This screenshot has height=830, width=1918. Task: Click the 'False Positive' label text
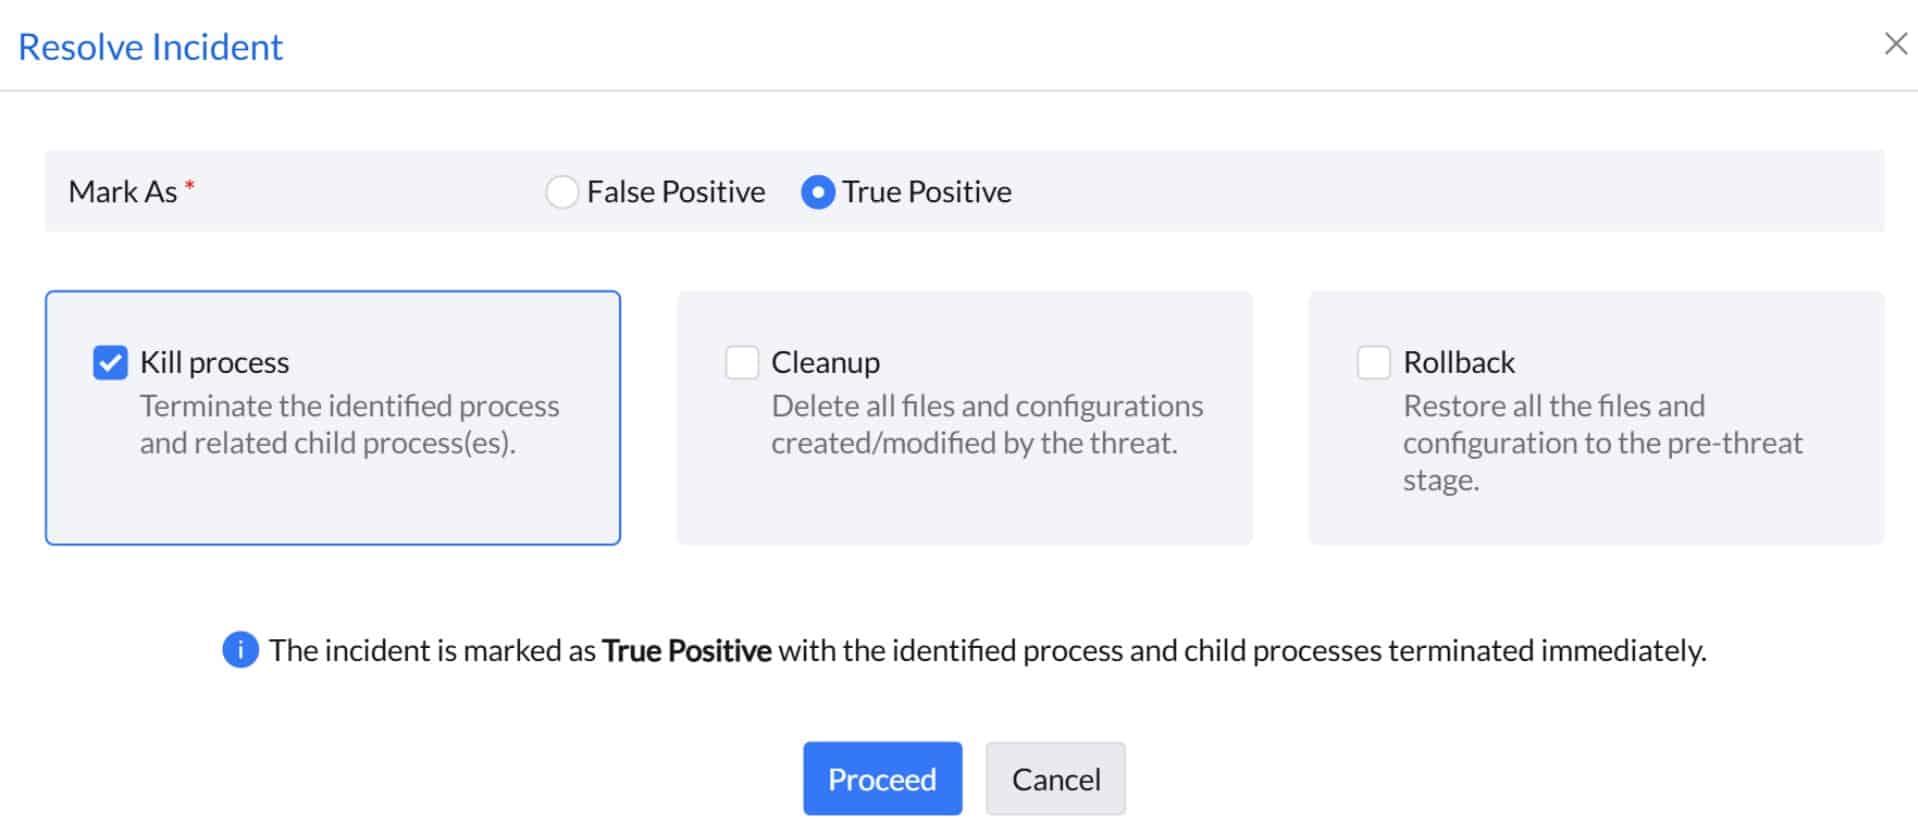(x=676, y=192)
